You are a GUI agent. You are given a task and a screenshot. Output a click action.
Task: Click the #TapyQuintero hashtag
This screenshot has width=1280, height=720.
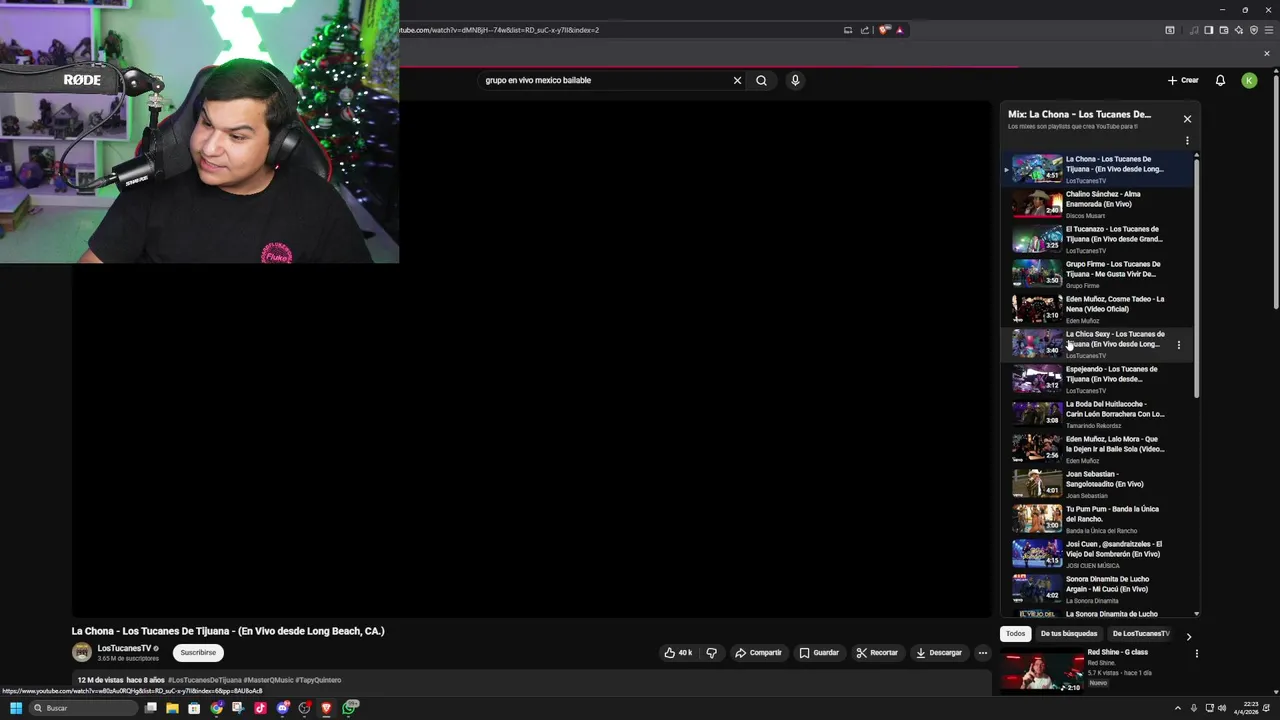point(318,680)
